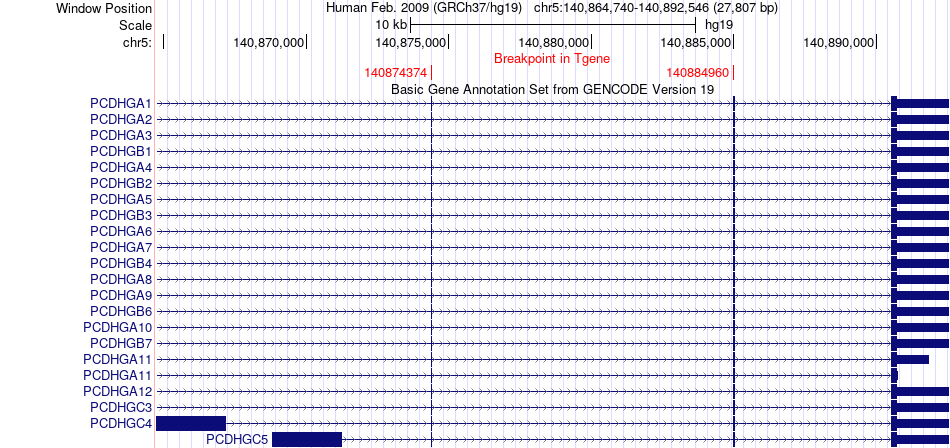Viewport: 950px width, 448px height.
Task: Select the PCDHGC5 gene label
Action: [x=237, y=439]
